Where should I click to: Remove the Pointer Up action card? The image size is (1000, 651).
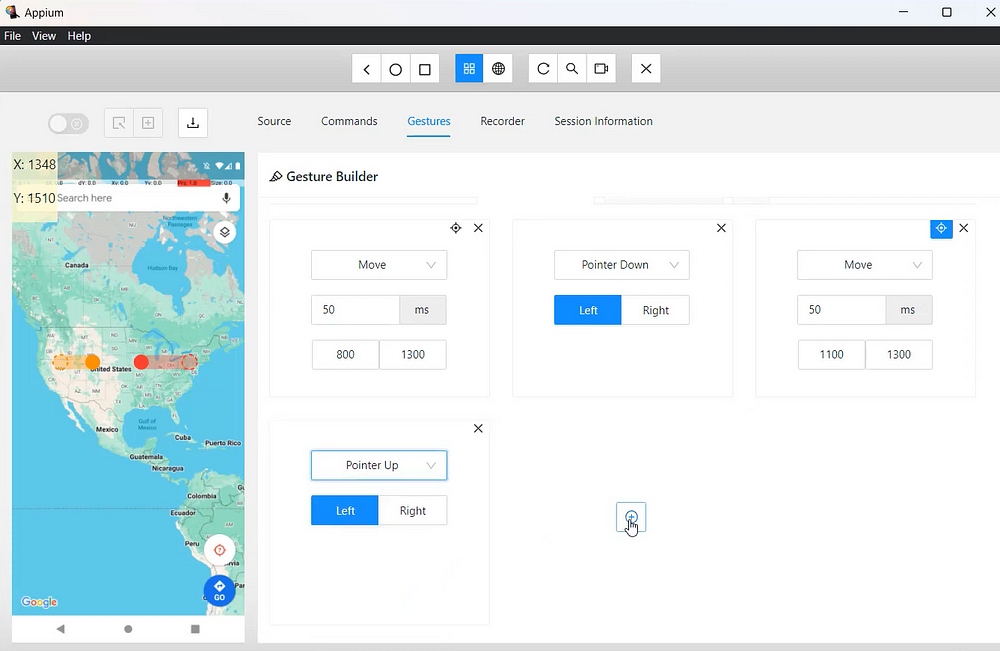478,428
